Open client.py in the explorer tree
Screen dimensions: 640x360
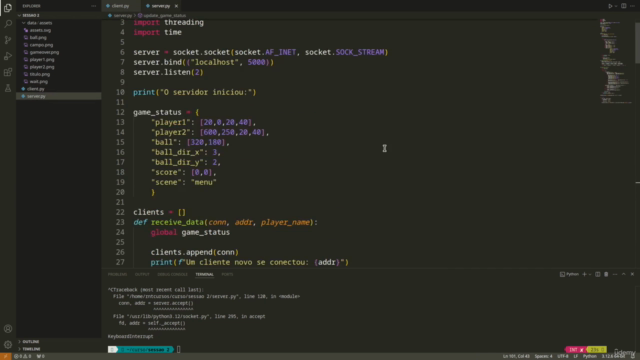[x=36, y=89]
